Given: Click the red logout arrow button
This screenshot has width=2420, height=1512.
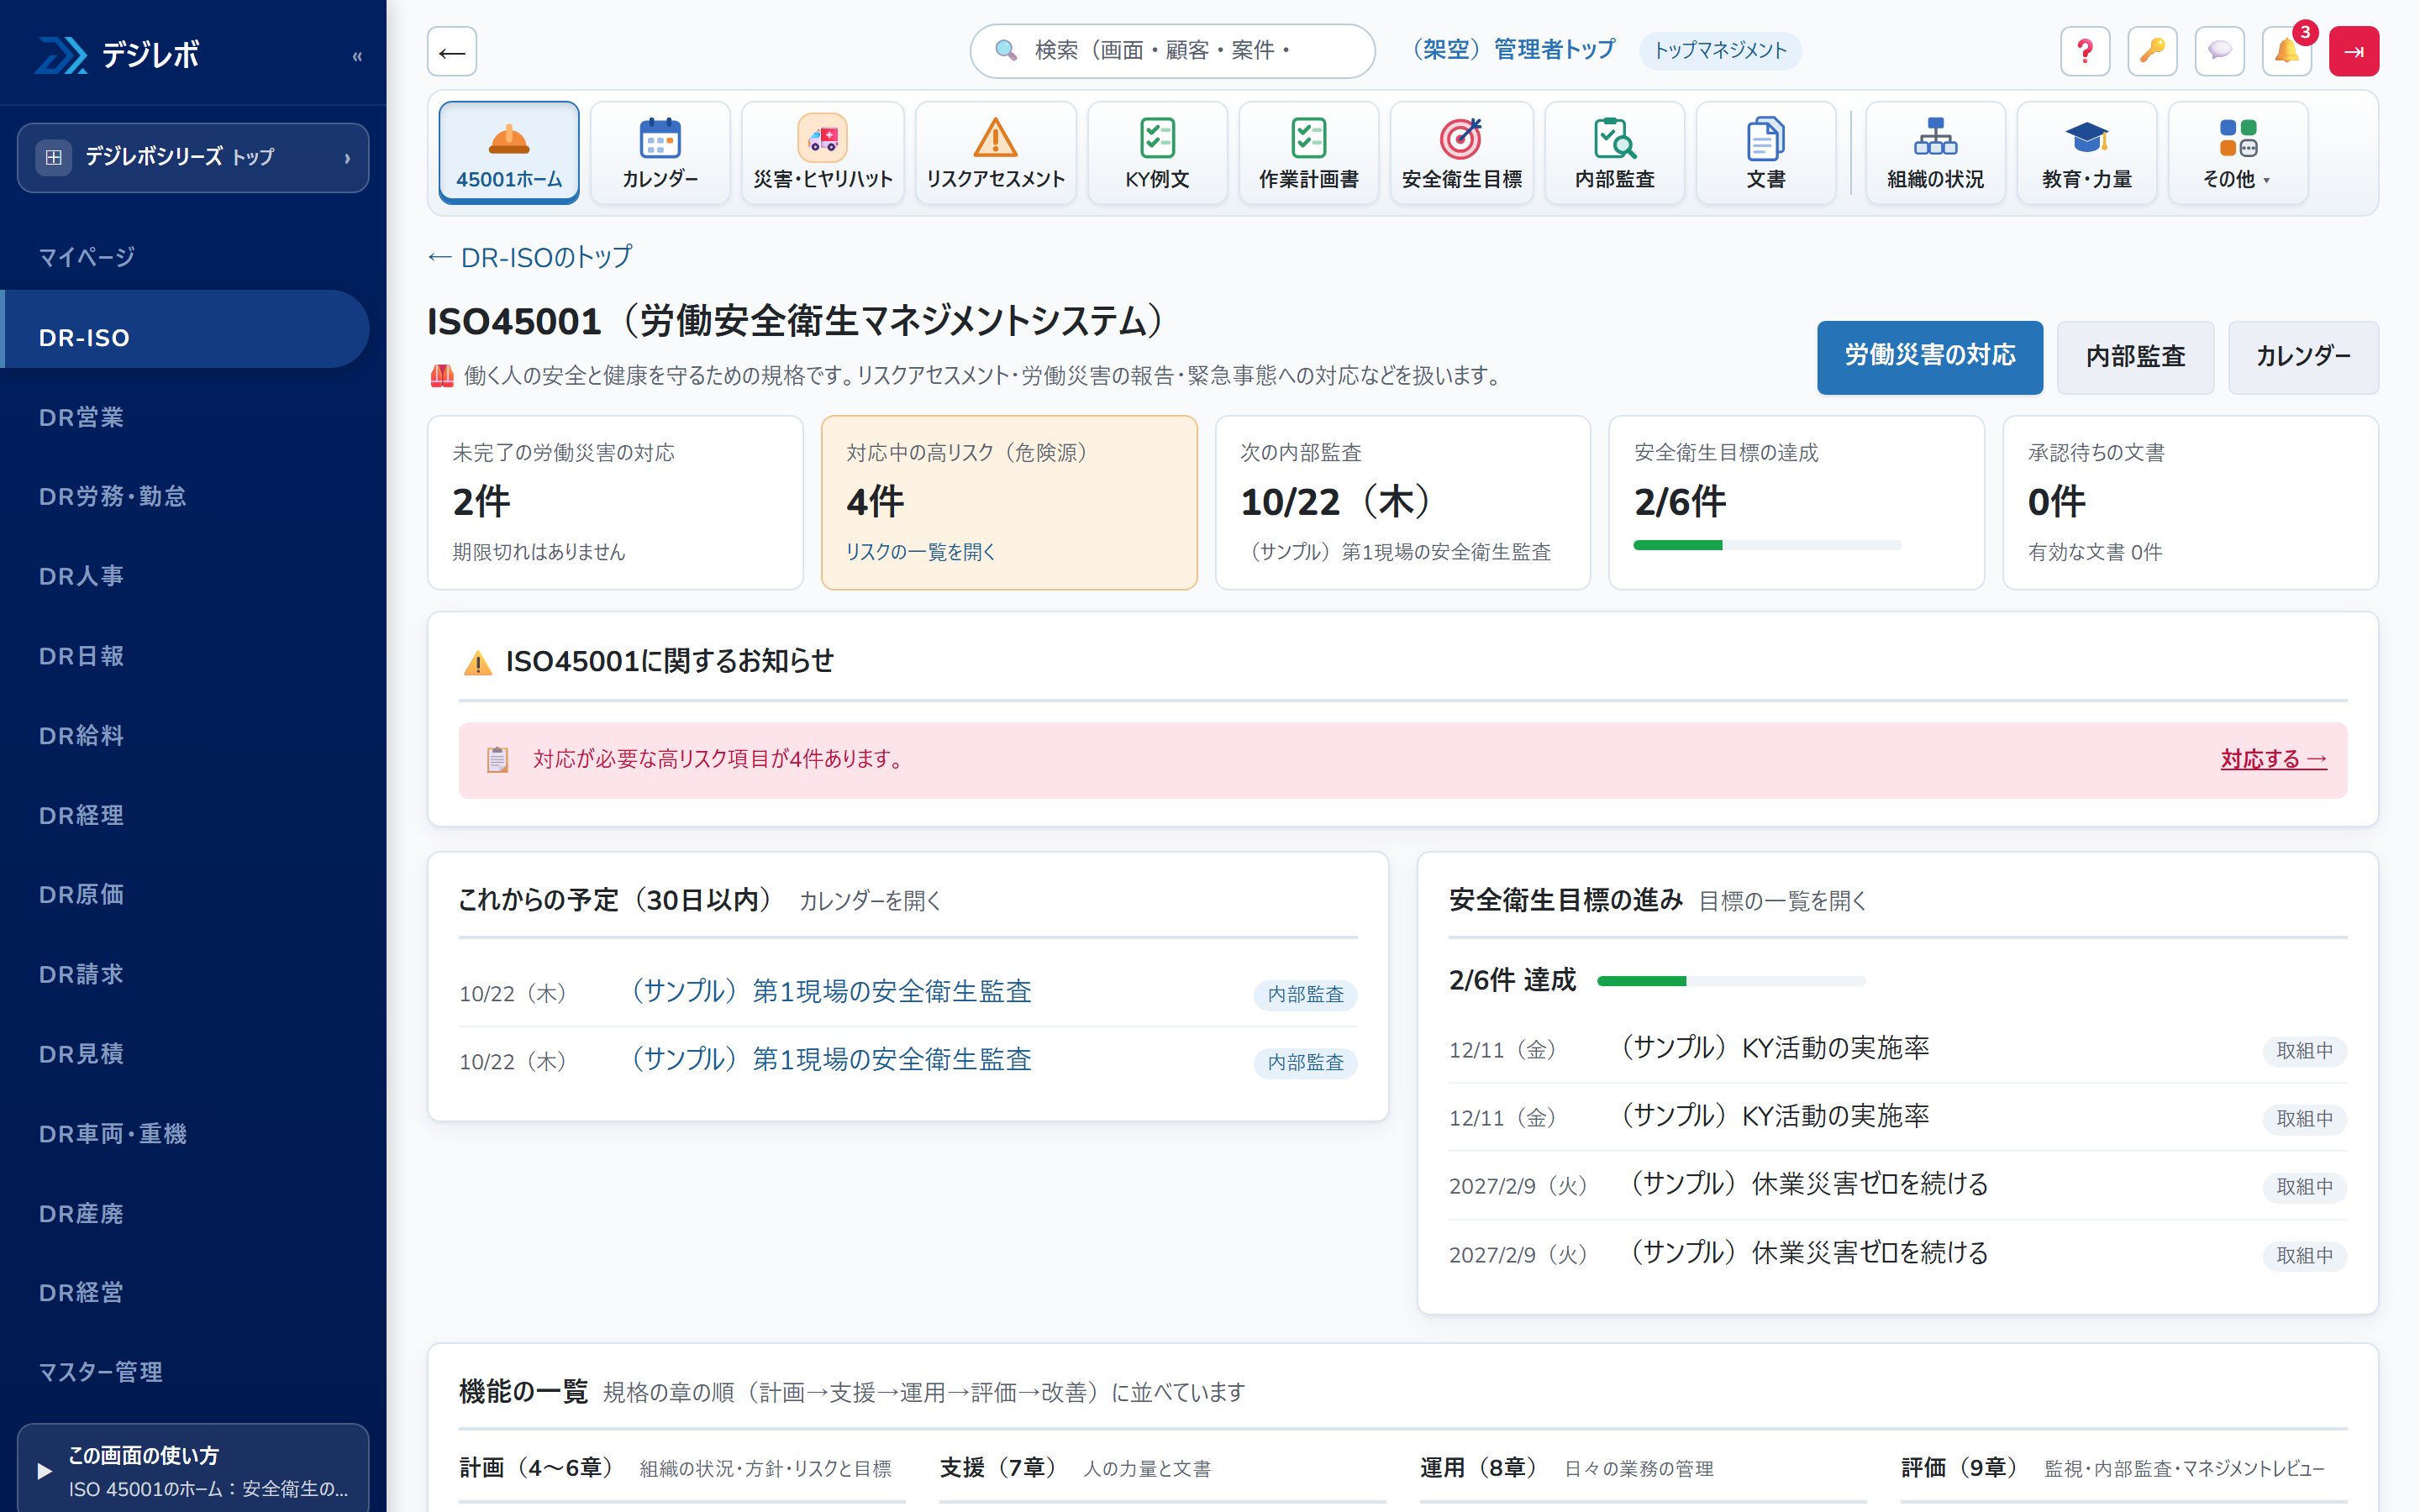Looking at the screenshot, I should coord(2353,51).
